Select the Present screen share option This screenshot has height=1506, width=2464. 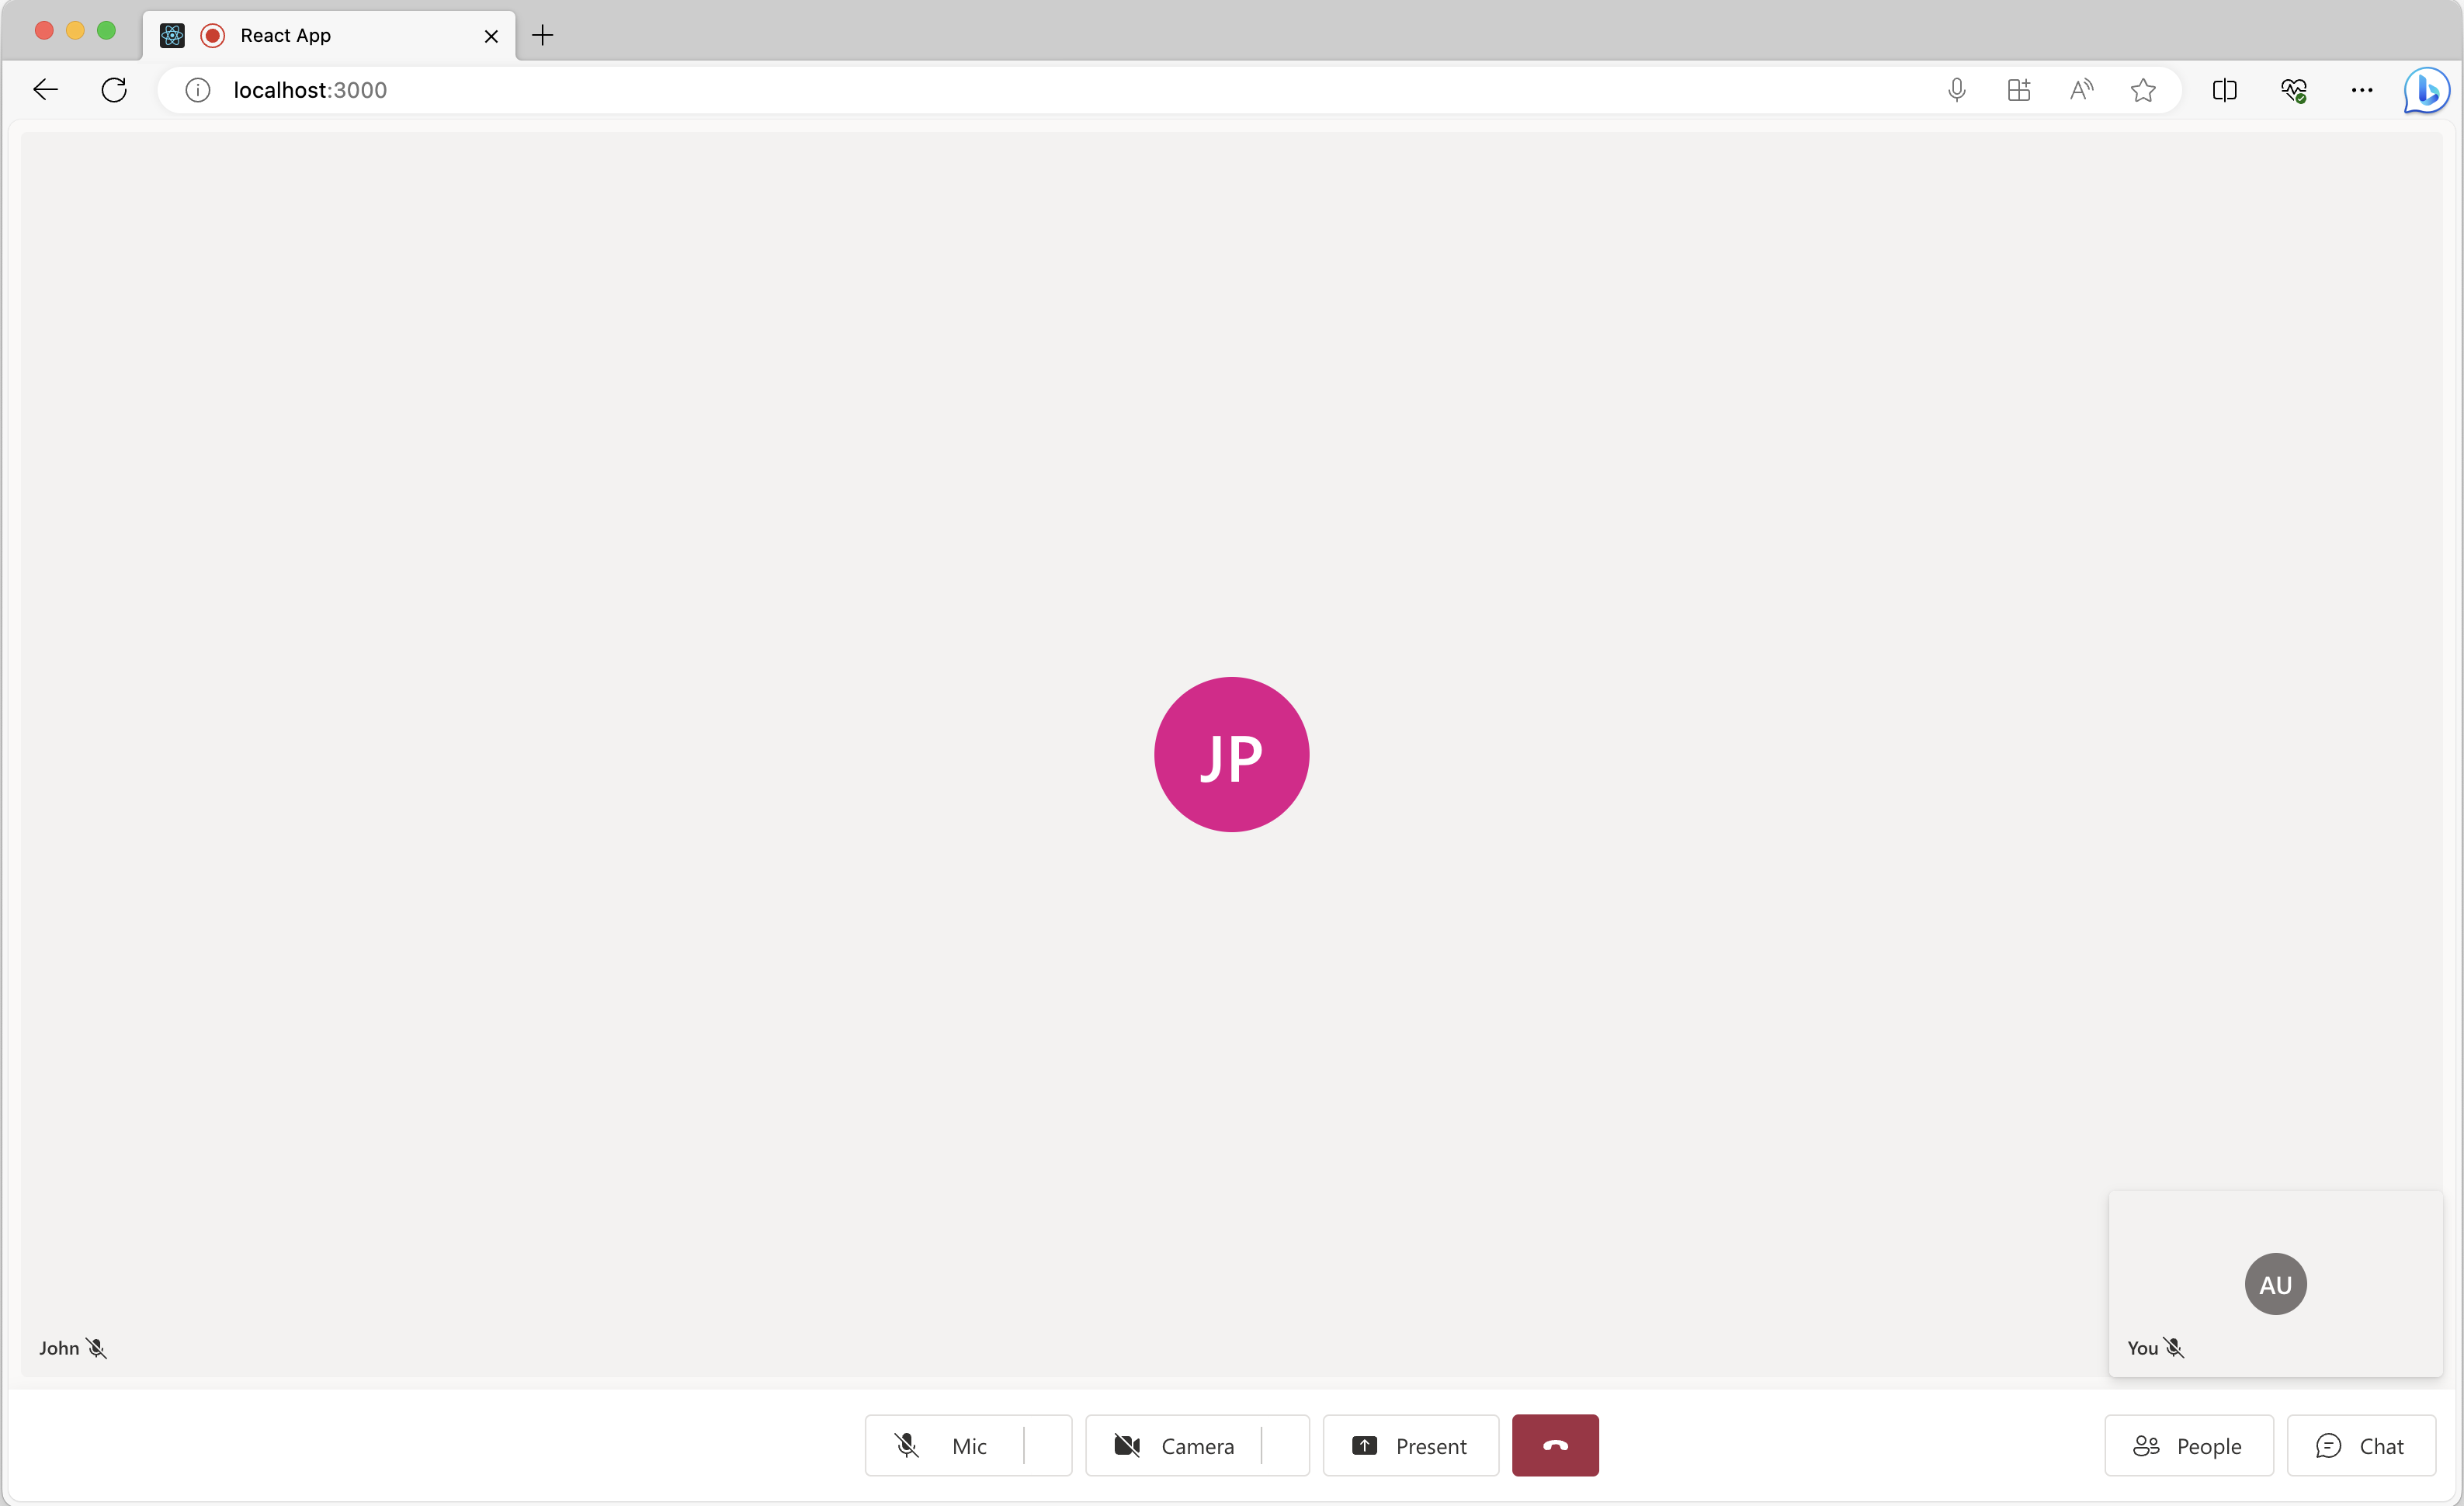(x=1410, y=1445)
